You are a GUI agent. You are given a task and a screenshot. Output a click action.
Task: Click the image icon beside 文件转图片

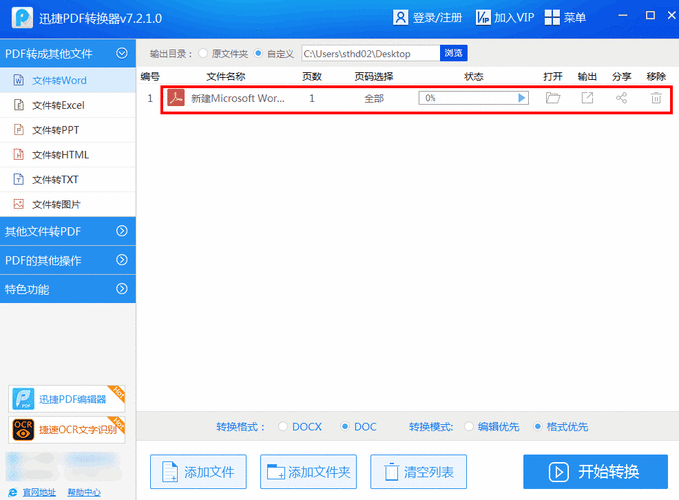[x=19, y=204]
